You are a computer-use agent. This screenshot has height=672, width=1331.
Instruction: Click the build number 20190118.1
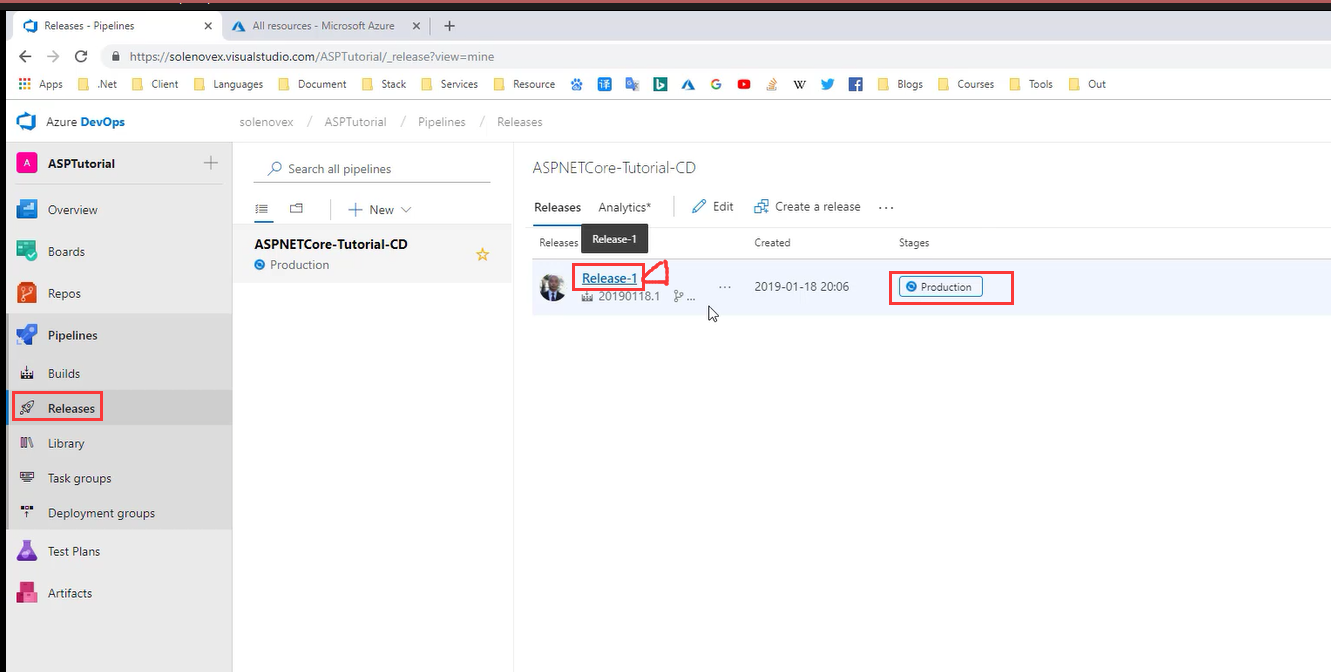[629, 296]
